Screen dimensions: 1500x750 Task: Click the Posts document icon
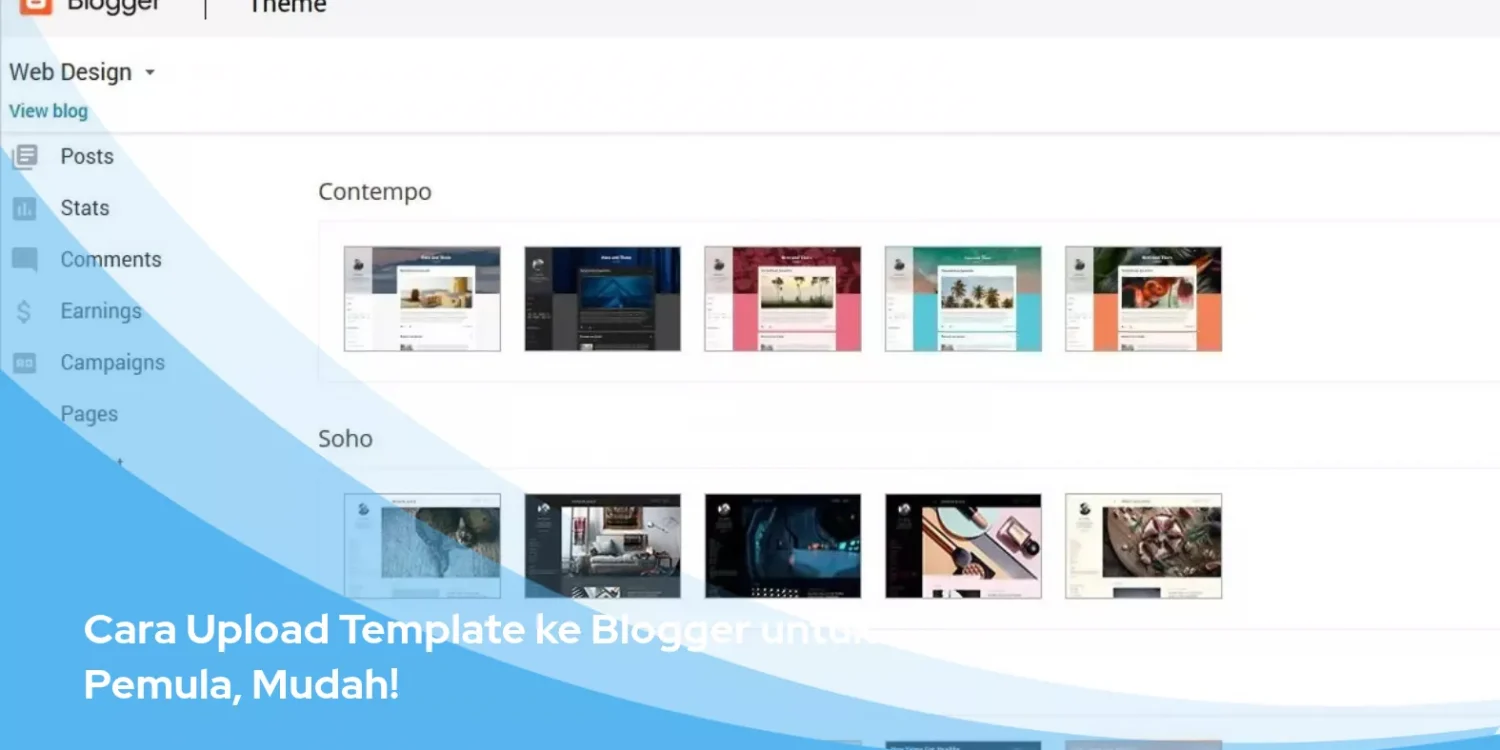(x=25, y=156)
